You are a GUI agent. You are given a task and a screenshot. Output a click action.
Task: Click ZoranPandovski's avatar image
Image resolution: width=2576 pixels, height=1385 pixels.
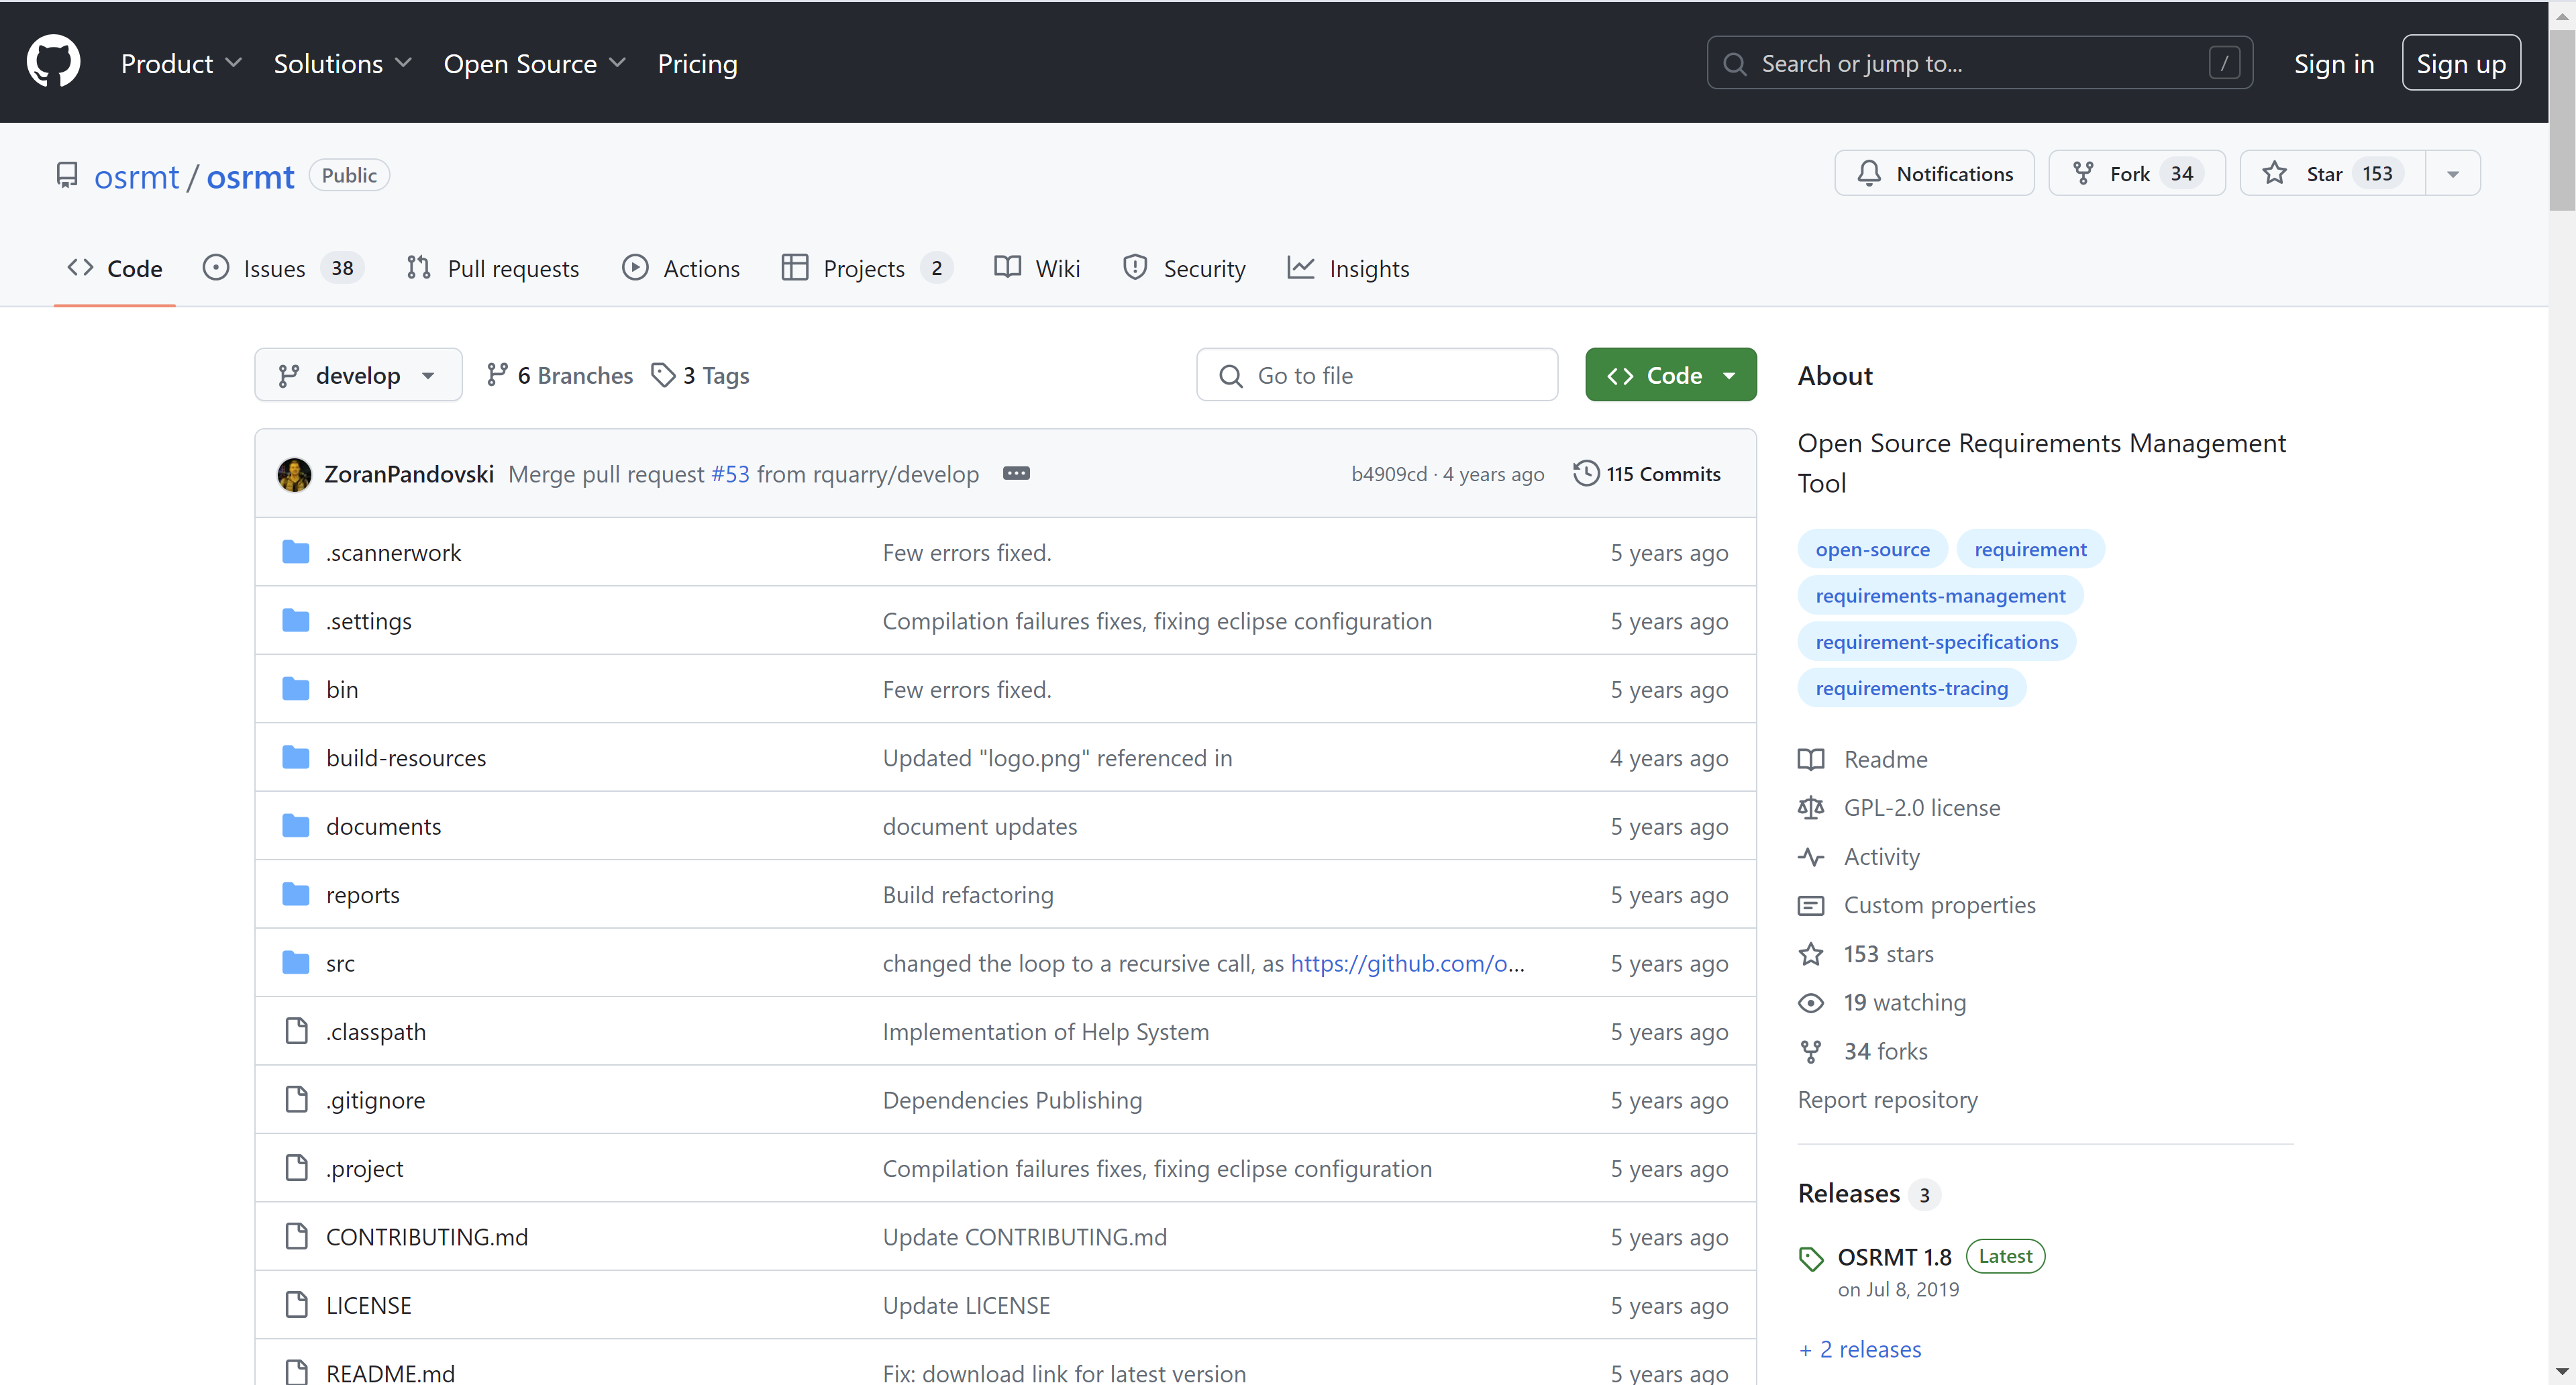click(x=294, y=474)
